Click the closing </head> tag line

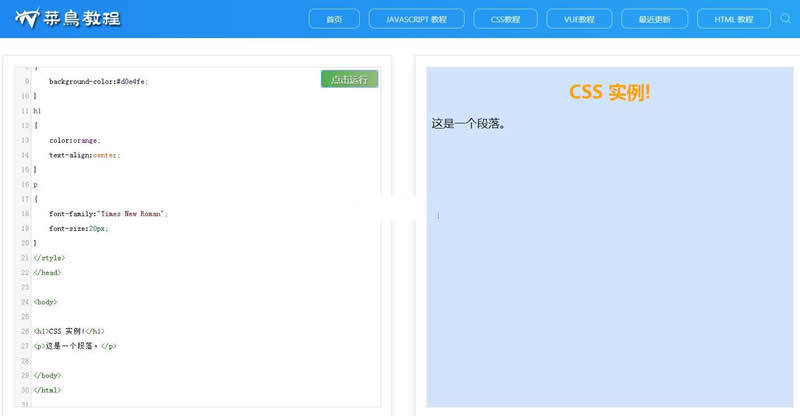click(x=47, y=273)
